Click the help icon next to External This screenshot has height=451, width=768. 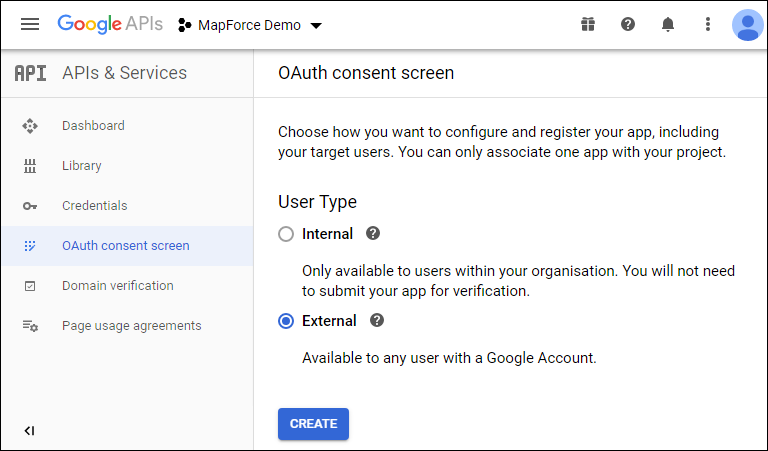click(377, 321)
